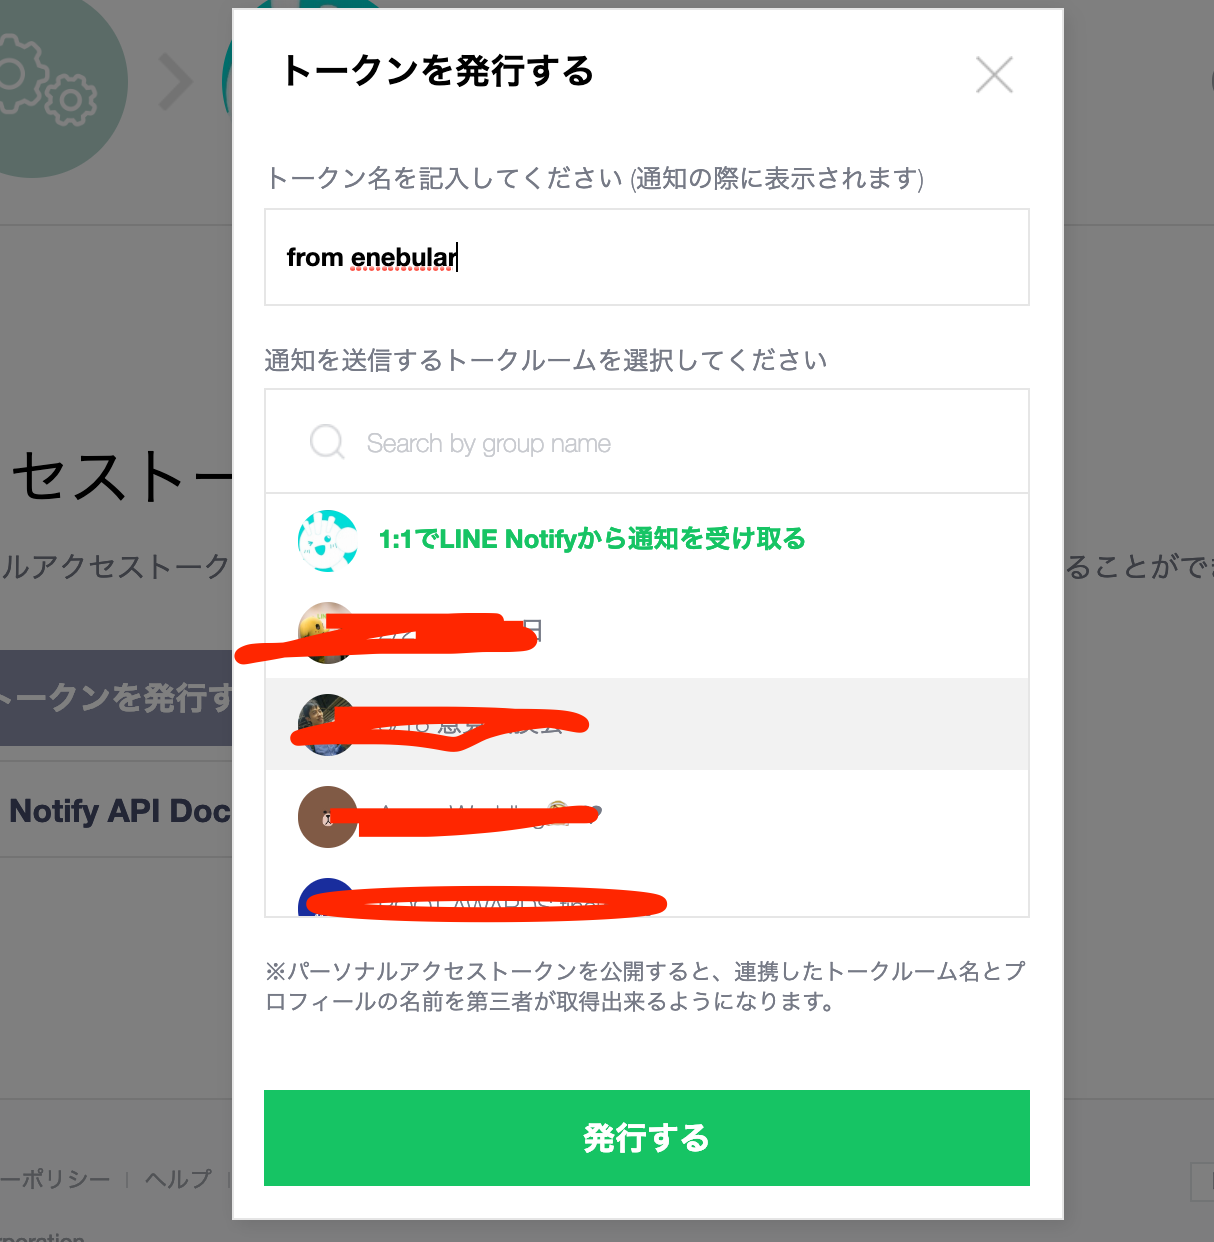Choose the yellow duck avatar chat room

(647, 632)
